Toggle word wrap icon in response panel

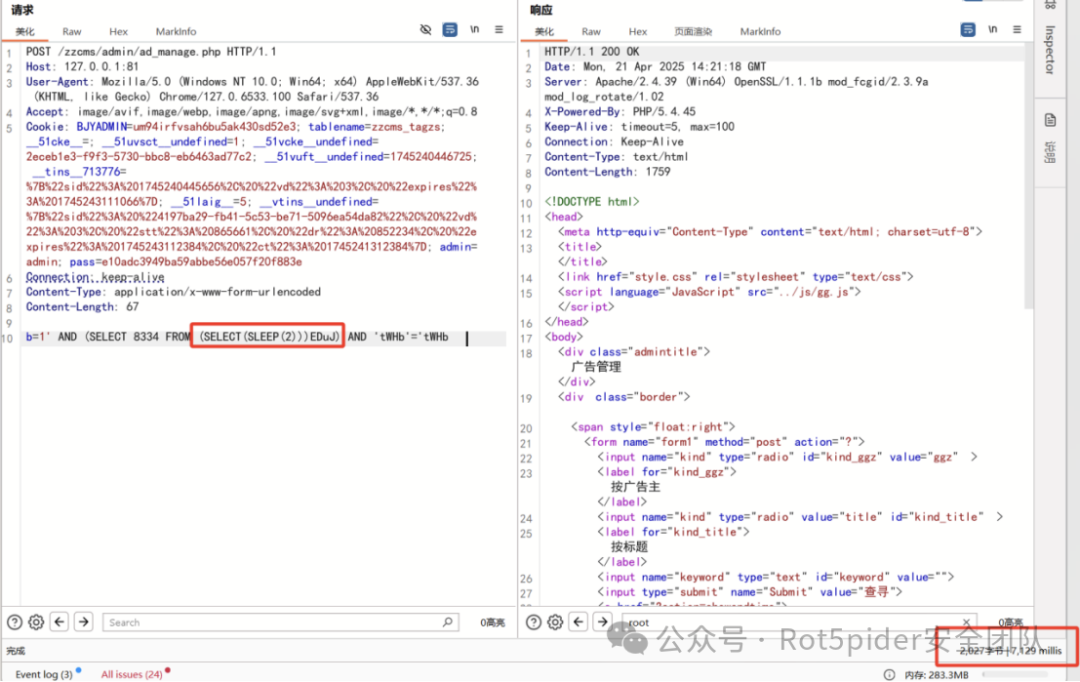[968, 30]
